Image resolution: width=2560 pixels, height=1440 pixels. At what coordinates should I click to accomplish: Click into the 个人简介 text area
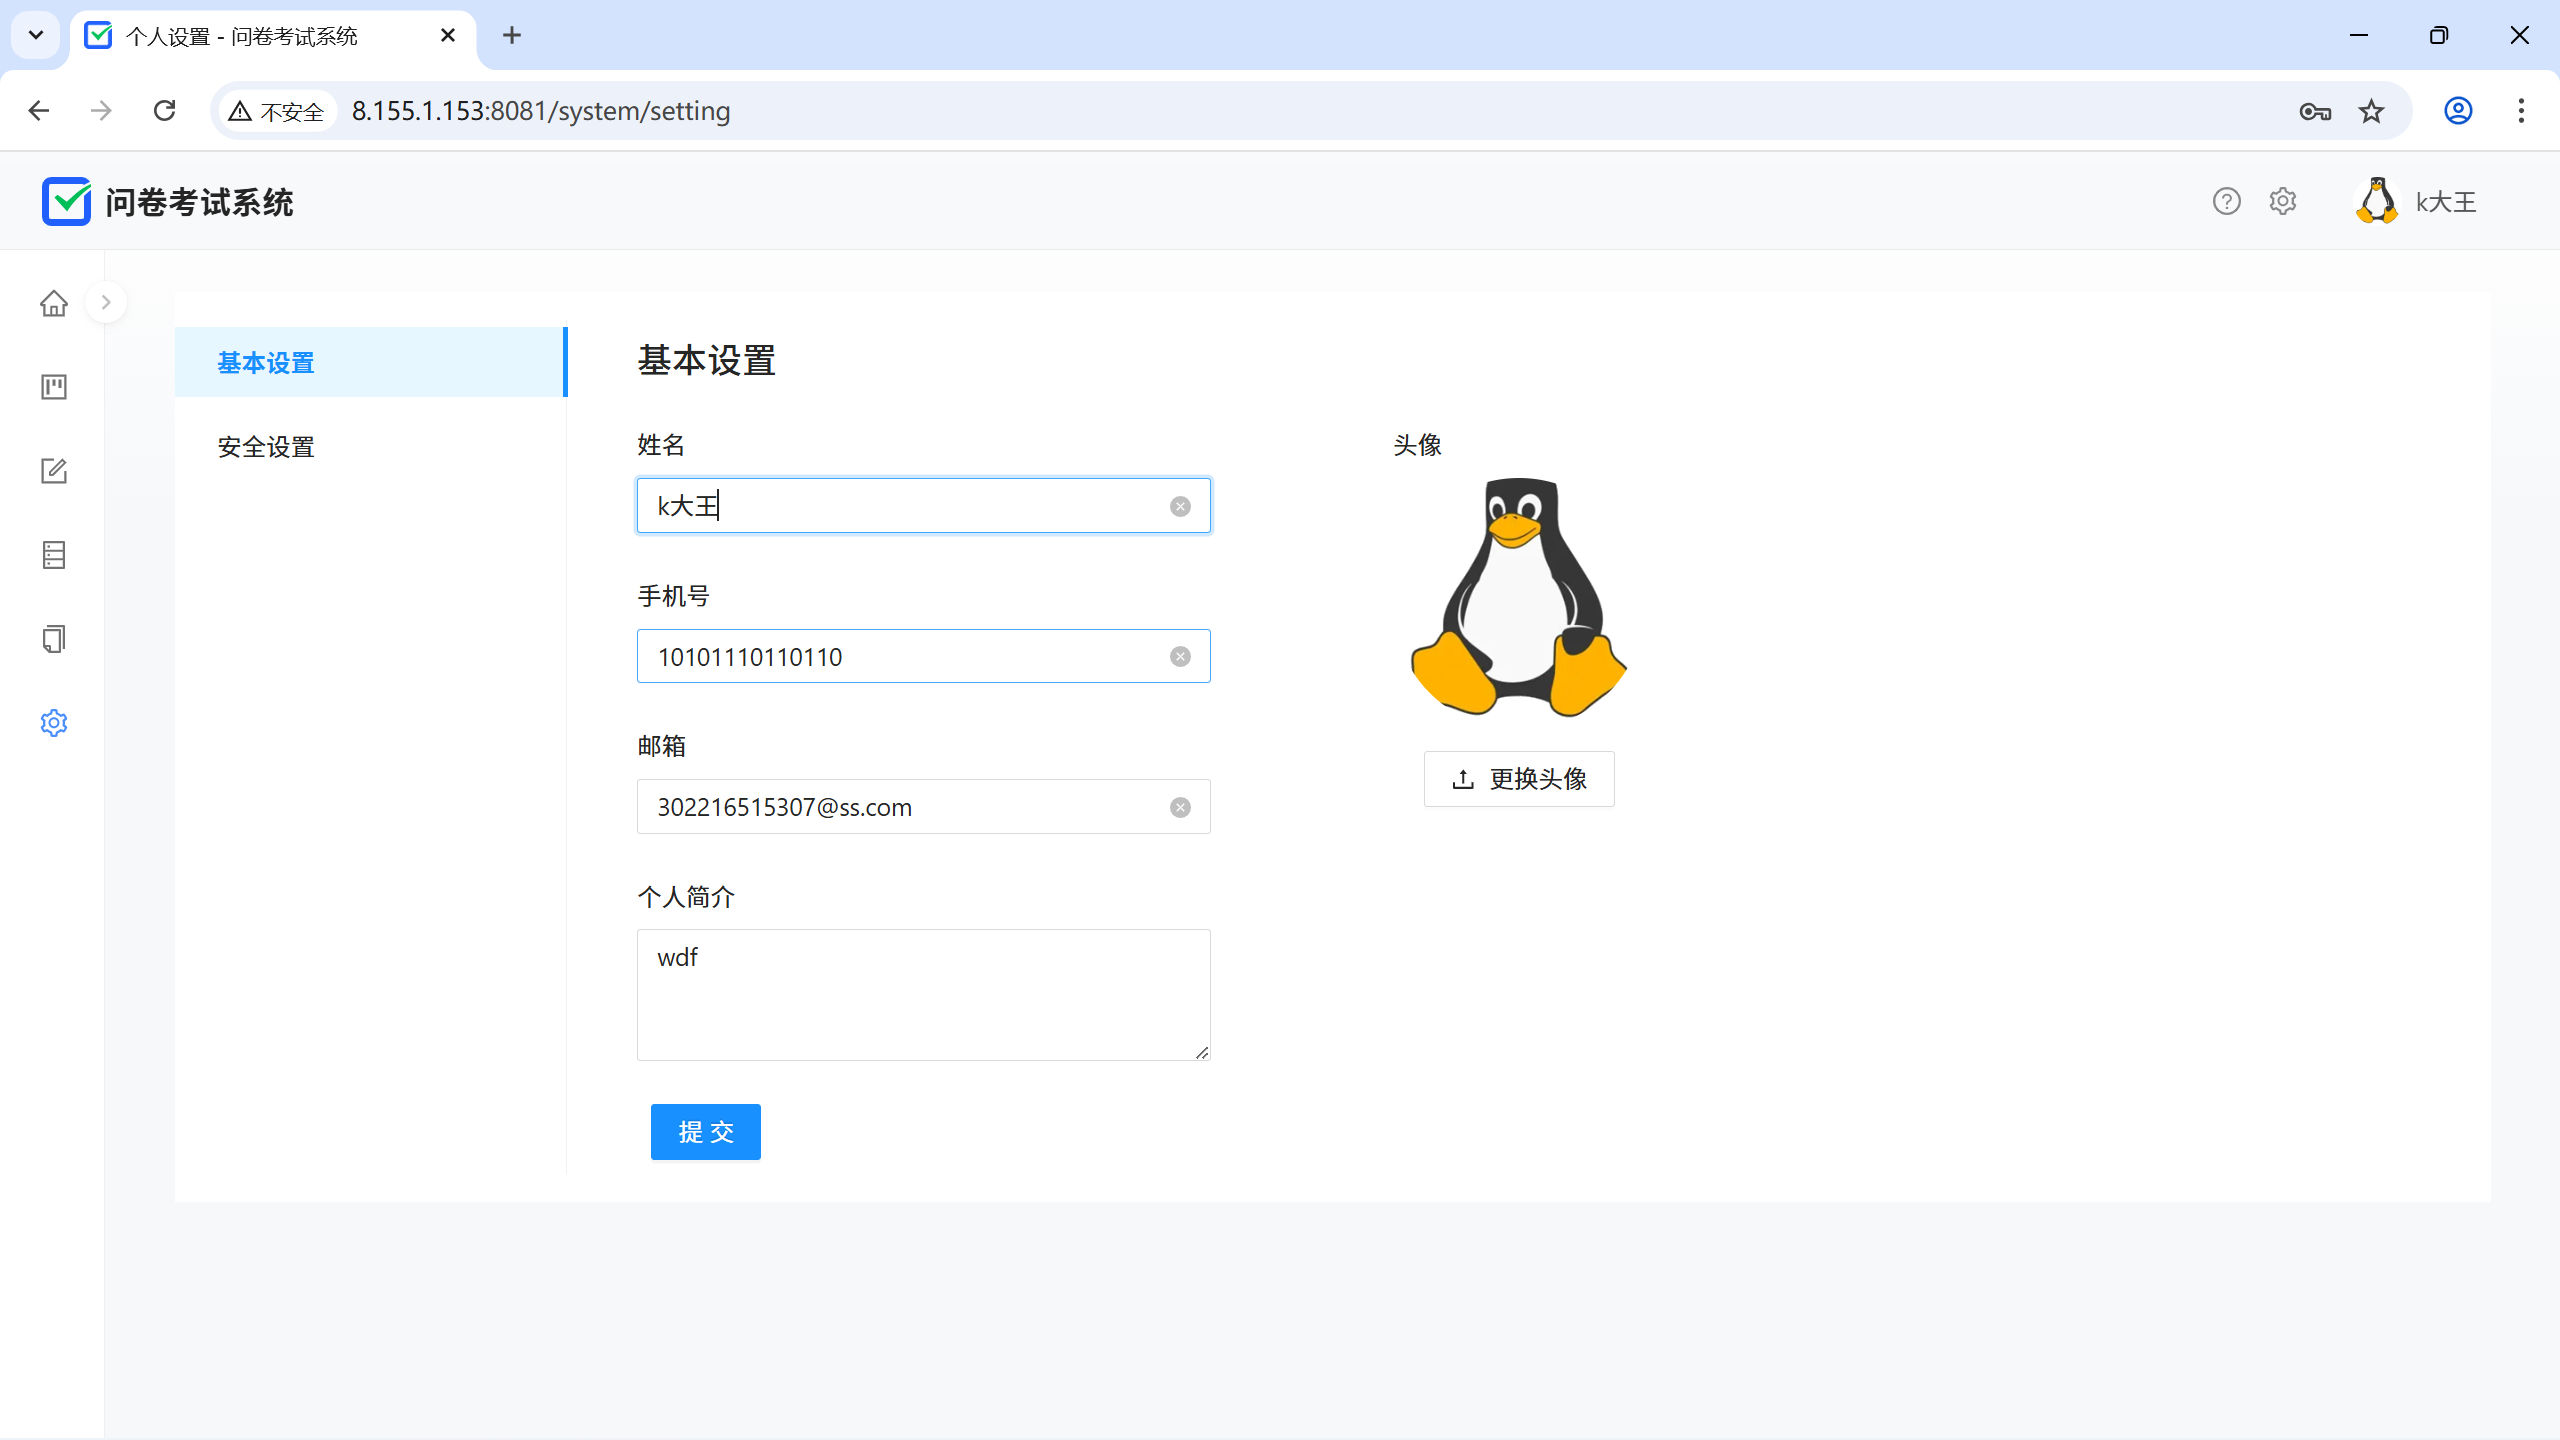coord(922,994)
